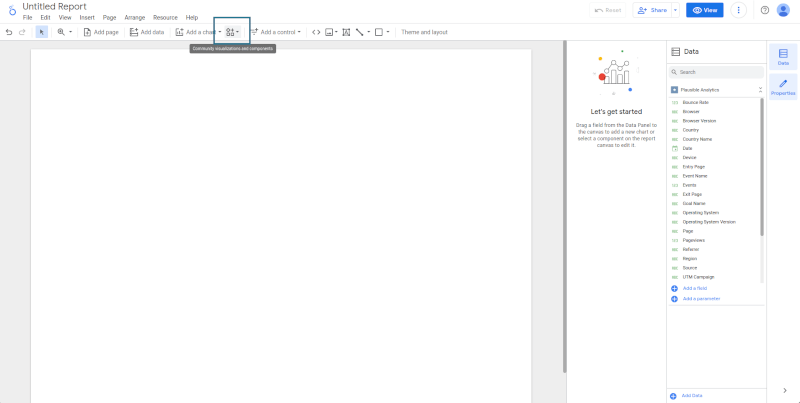Click the Add a parameter link
800x403 pixels.
pyautogui.click(x=702, y=299)
